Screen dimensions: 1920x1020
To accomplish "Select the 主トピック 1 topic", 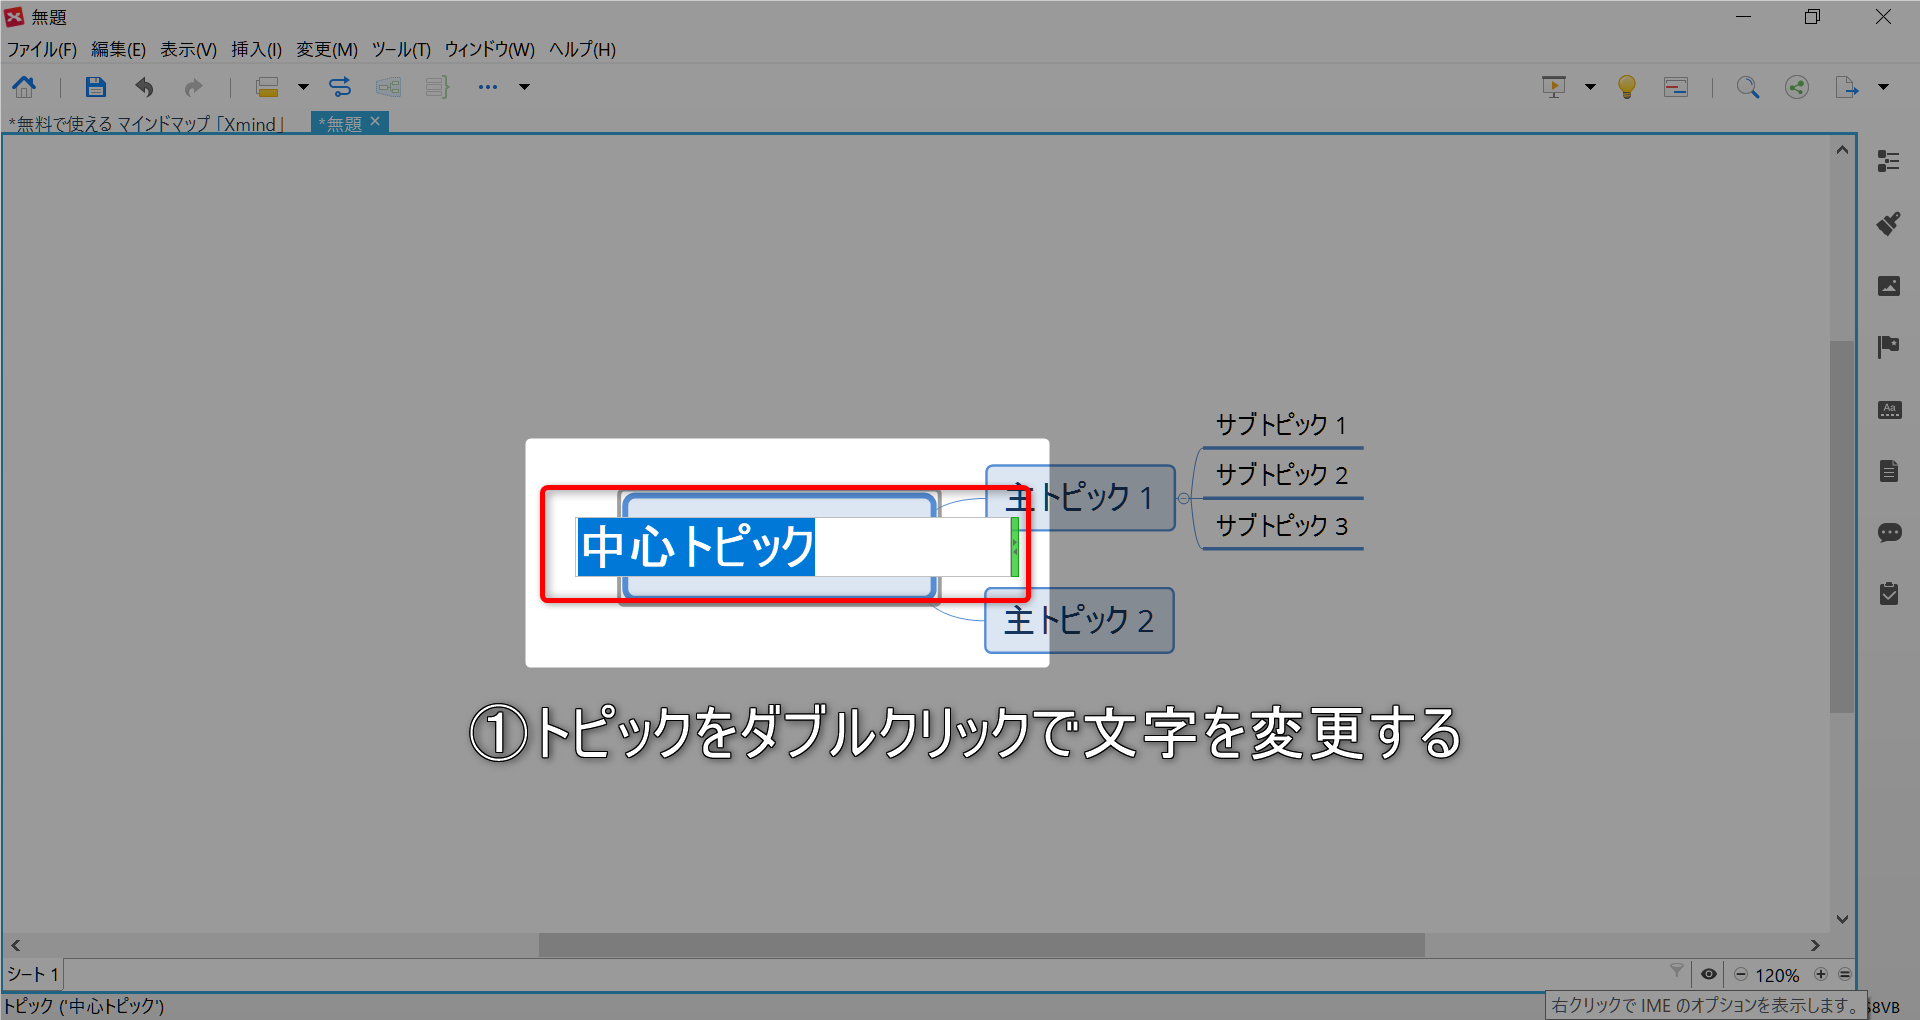I will tap(1080, 497).
